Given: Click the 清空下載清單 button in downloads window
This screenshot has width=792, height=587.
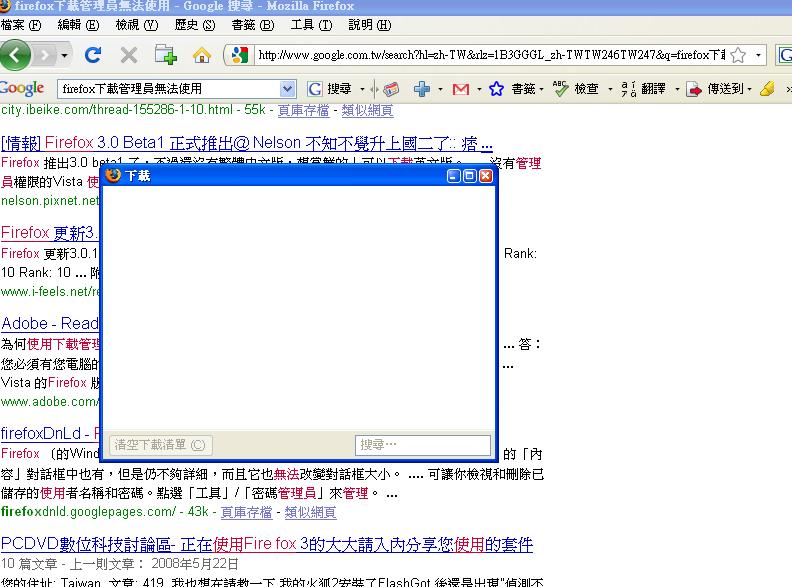Looking at the screenshot, I should tap(159, 445).
